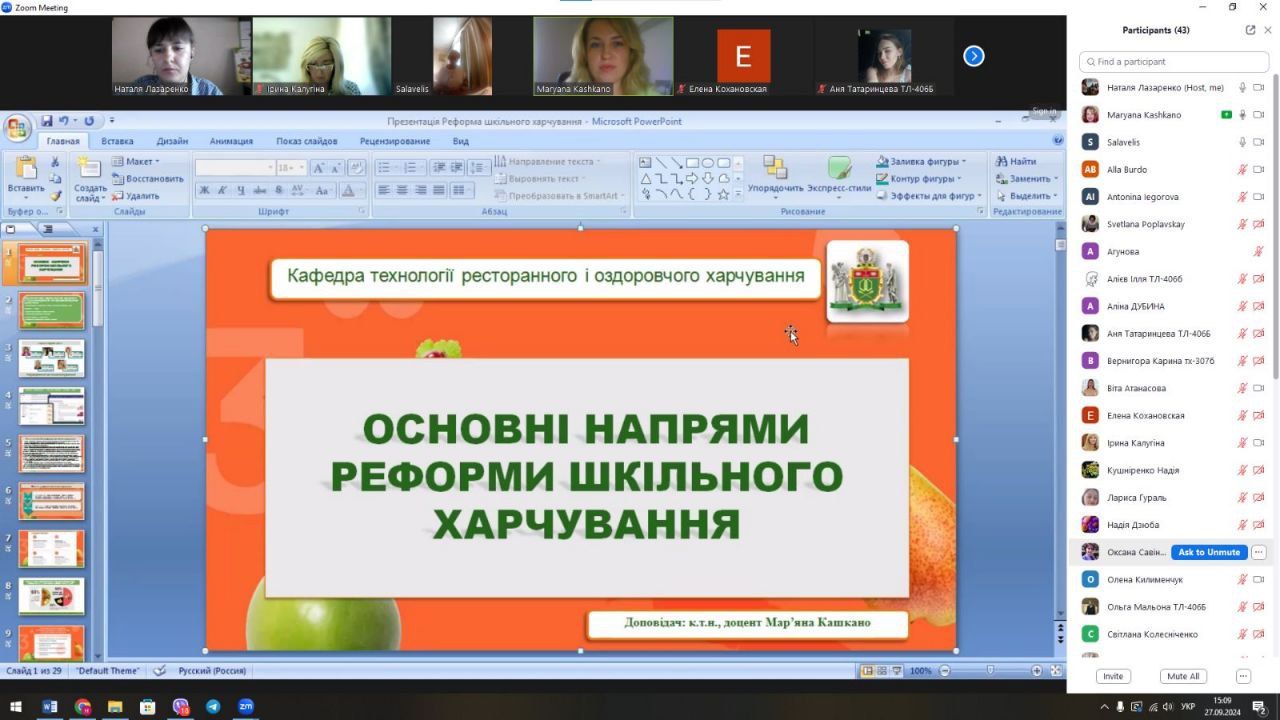
Task: Click the Office button in PowerPoint
Action: click(x=17, y=128)
